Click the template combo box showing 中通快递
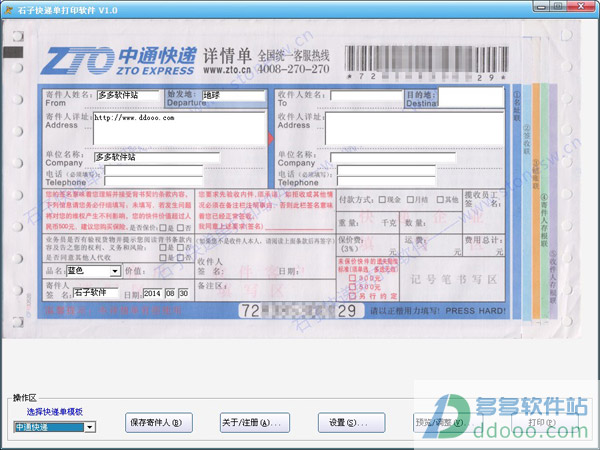 click(49, 427)
